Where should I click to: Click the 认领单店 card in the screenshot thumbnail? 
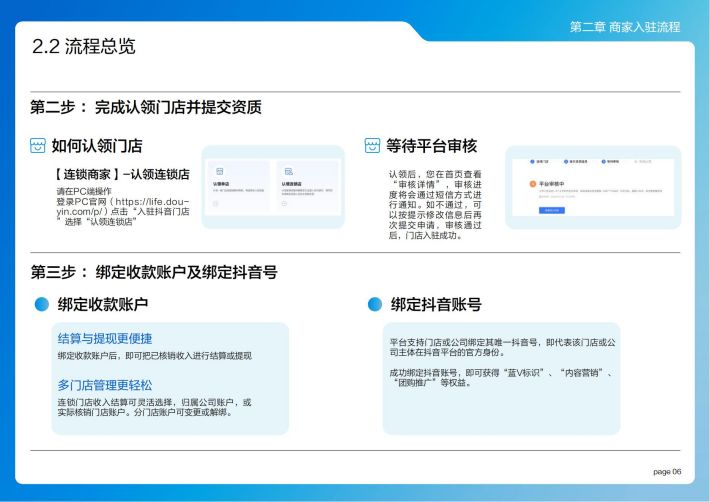pyautogui.click(x=238, y=187)
